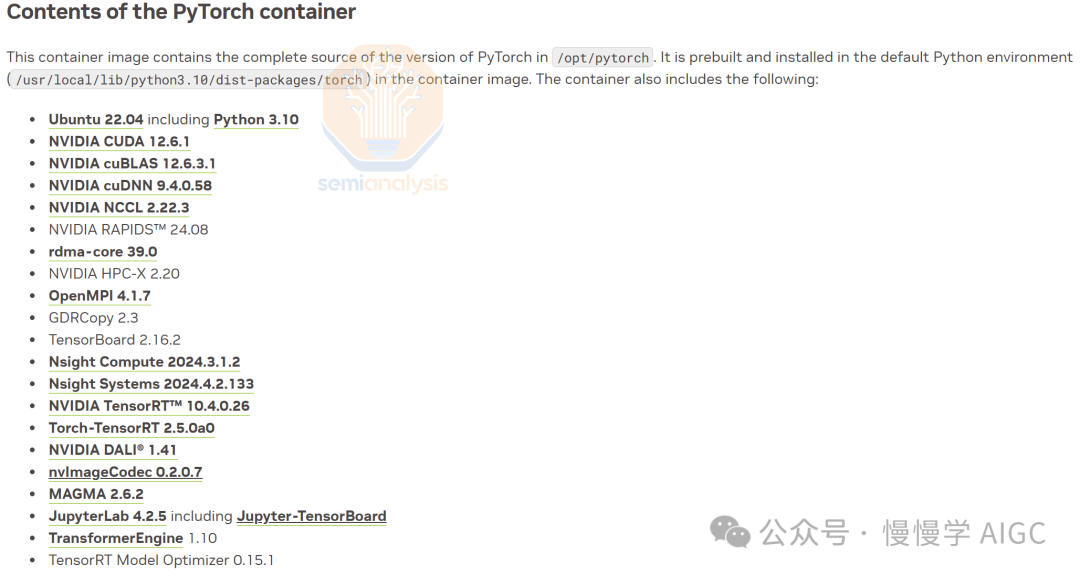
Task: Follow the OpenMPI 4.1.7 link
Action: click(100, 295)
